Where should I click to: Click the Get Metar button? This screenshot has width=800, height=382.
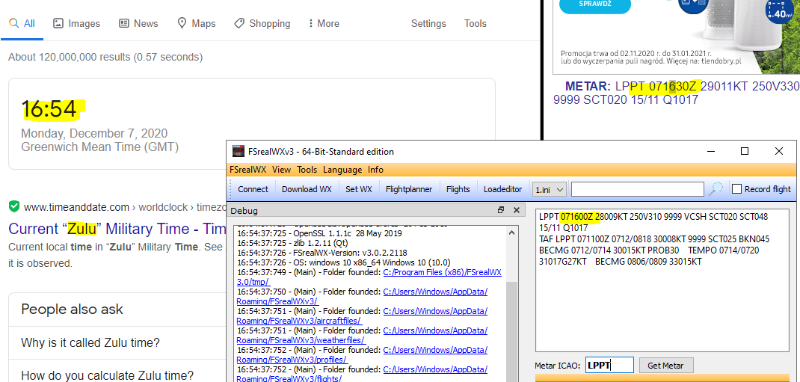point(666,365)
